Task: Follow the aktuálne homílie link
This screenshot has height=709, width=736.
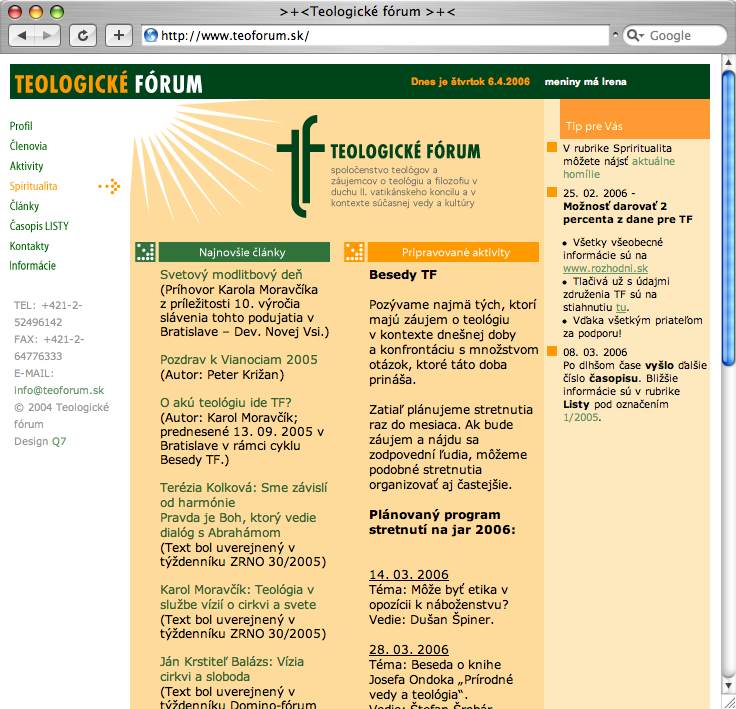Action: tap(619, 168)
